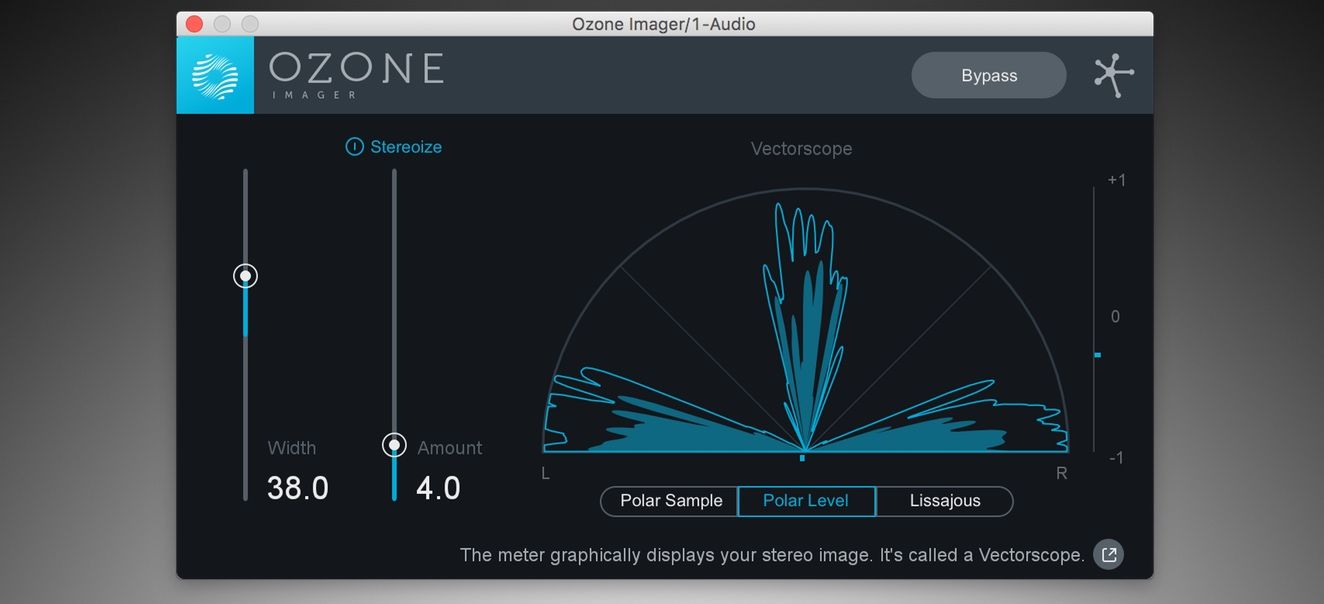Click the Amount value 4.0
The image size is (1324, 604).
click(438, 488)
